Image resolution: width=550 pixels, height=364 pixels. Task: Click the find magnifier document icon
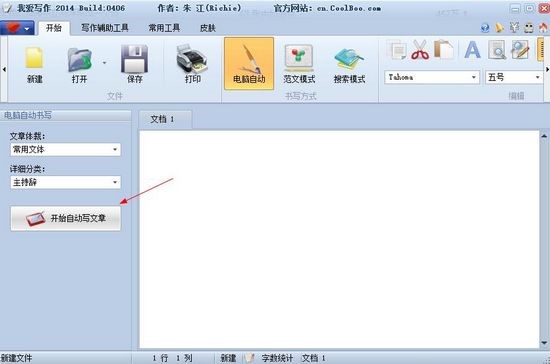(x=497, y=50)
